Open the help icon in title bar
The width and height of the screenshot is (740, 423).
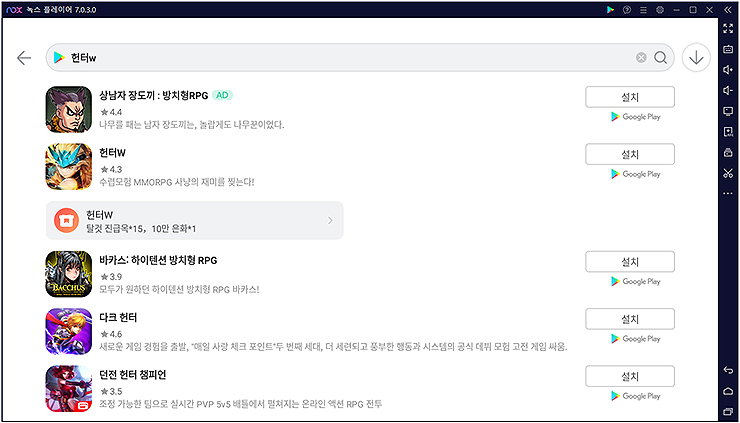[x=627, y=9]
